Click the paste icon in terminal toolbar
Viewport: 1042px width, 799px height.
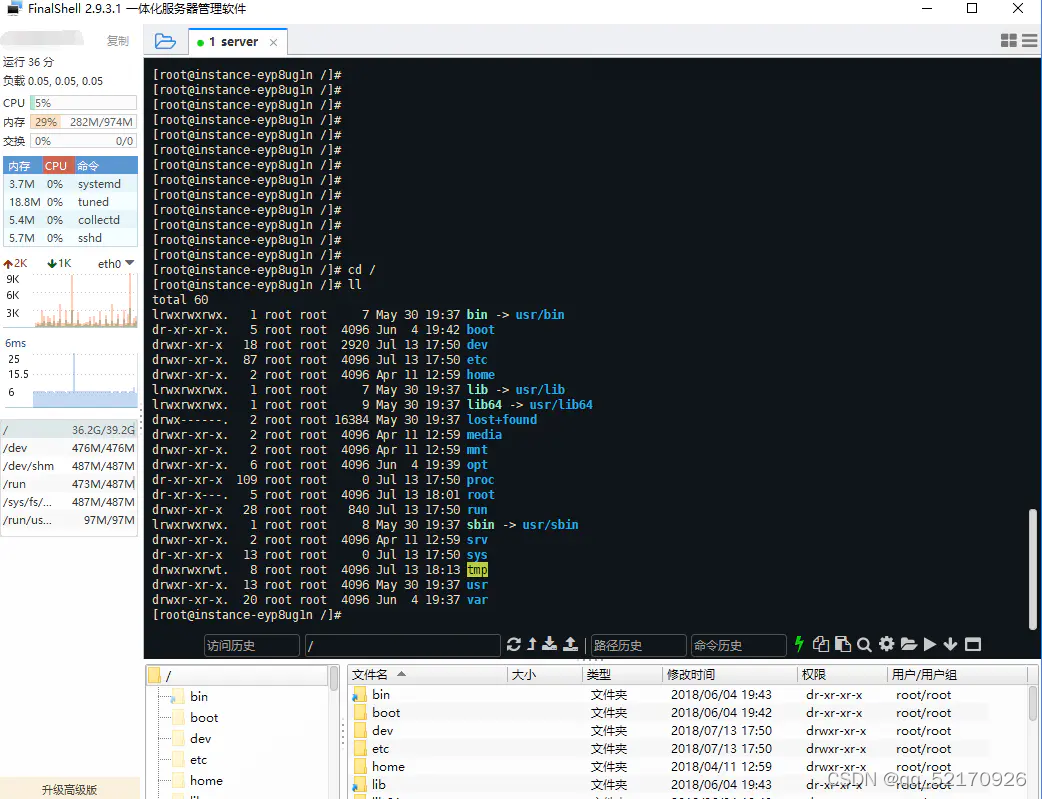click(843, 644)
